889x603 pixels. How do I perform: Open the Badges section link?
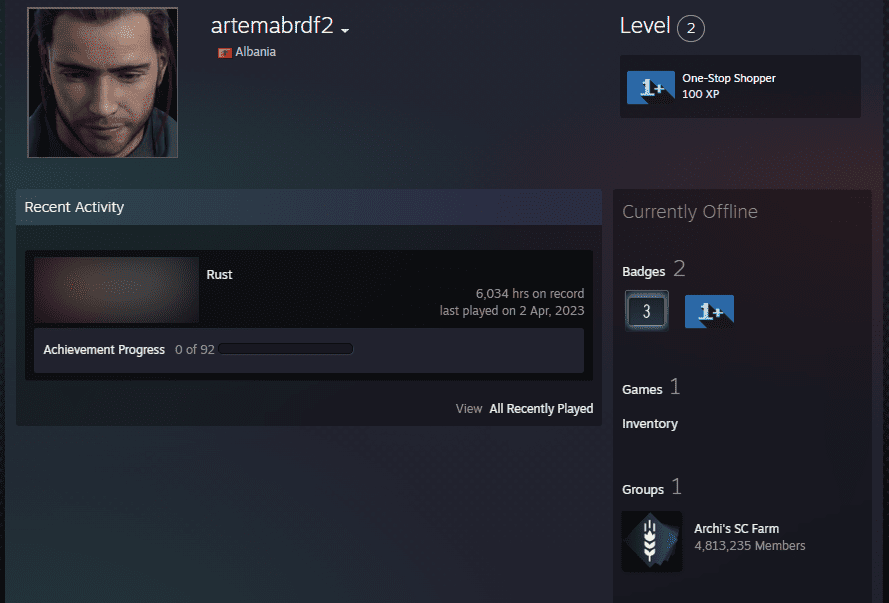point(644,271)
